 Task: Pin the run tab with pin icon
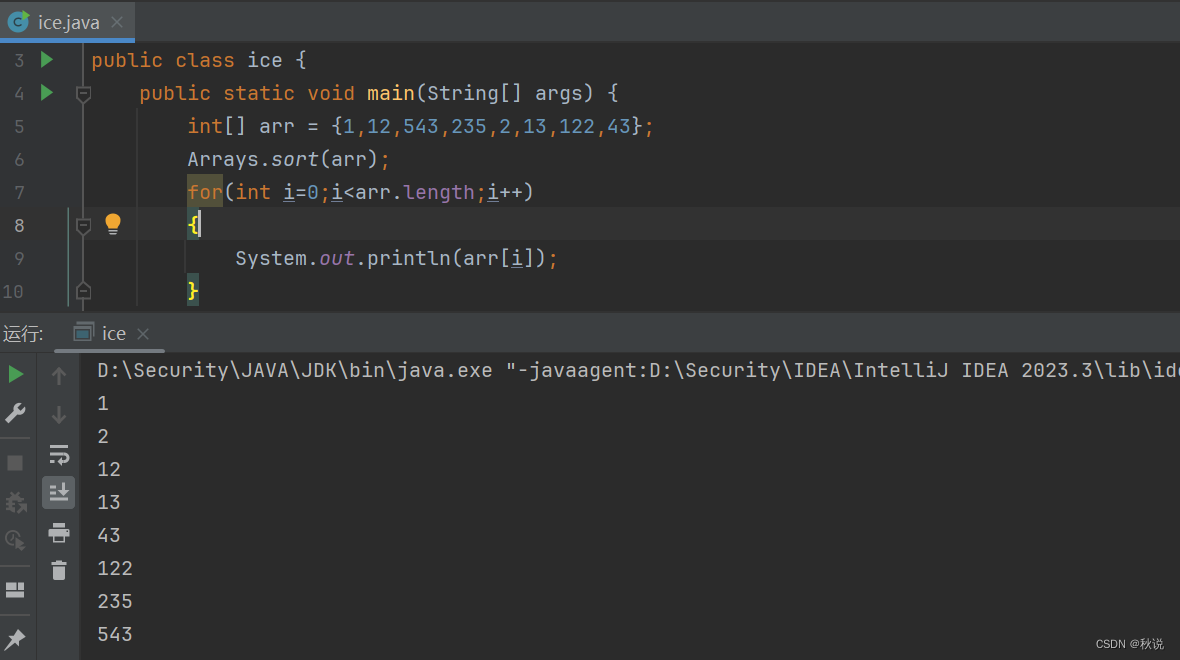pyautogui.click(x=15, y=639)
